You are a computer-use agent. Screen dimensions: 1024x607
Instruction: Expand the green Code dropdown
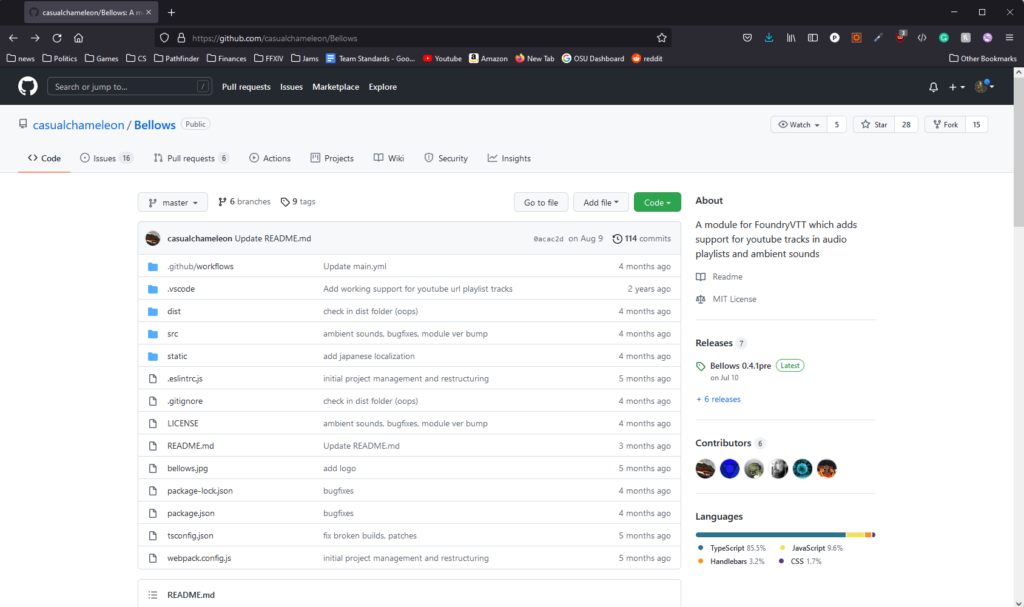[x=657, y=202]
